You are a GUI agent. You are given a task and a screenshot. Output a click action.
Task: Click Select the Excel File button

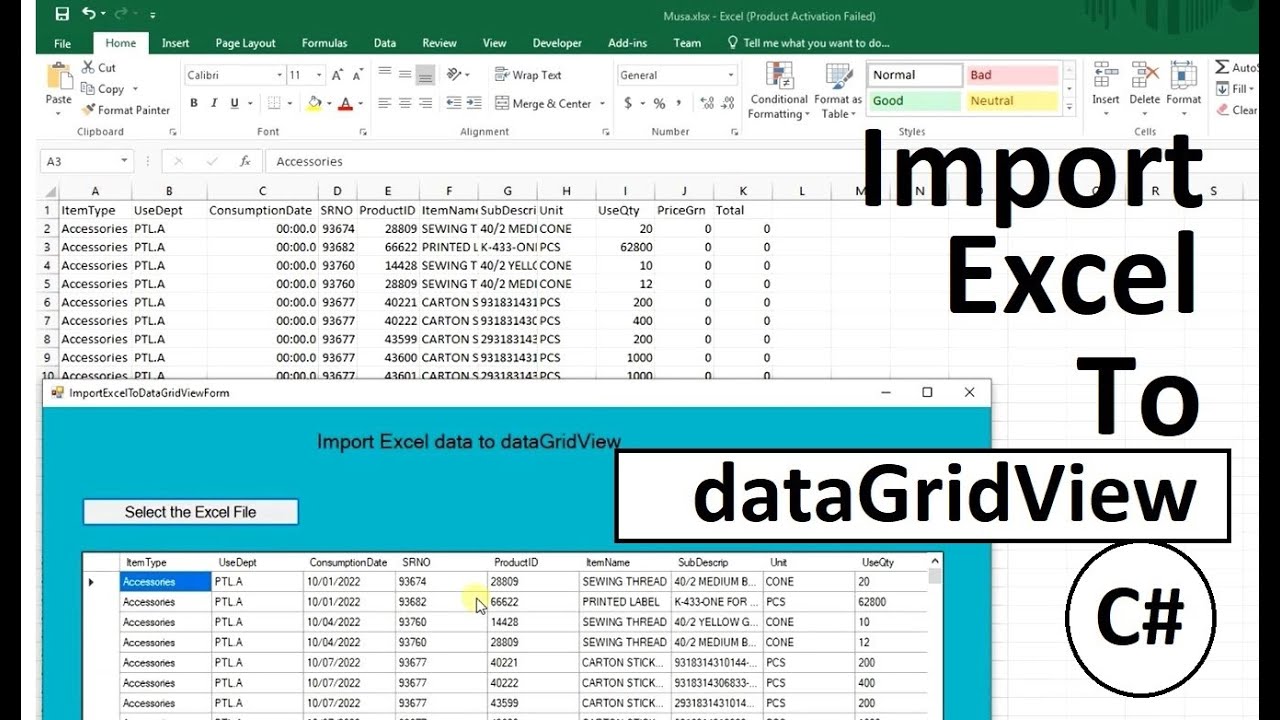click(190, 512)
